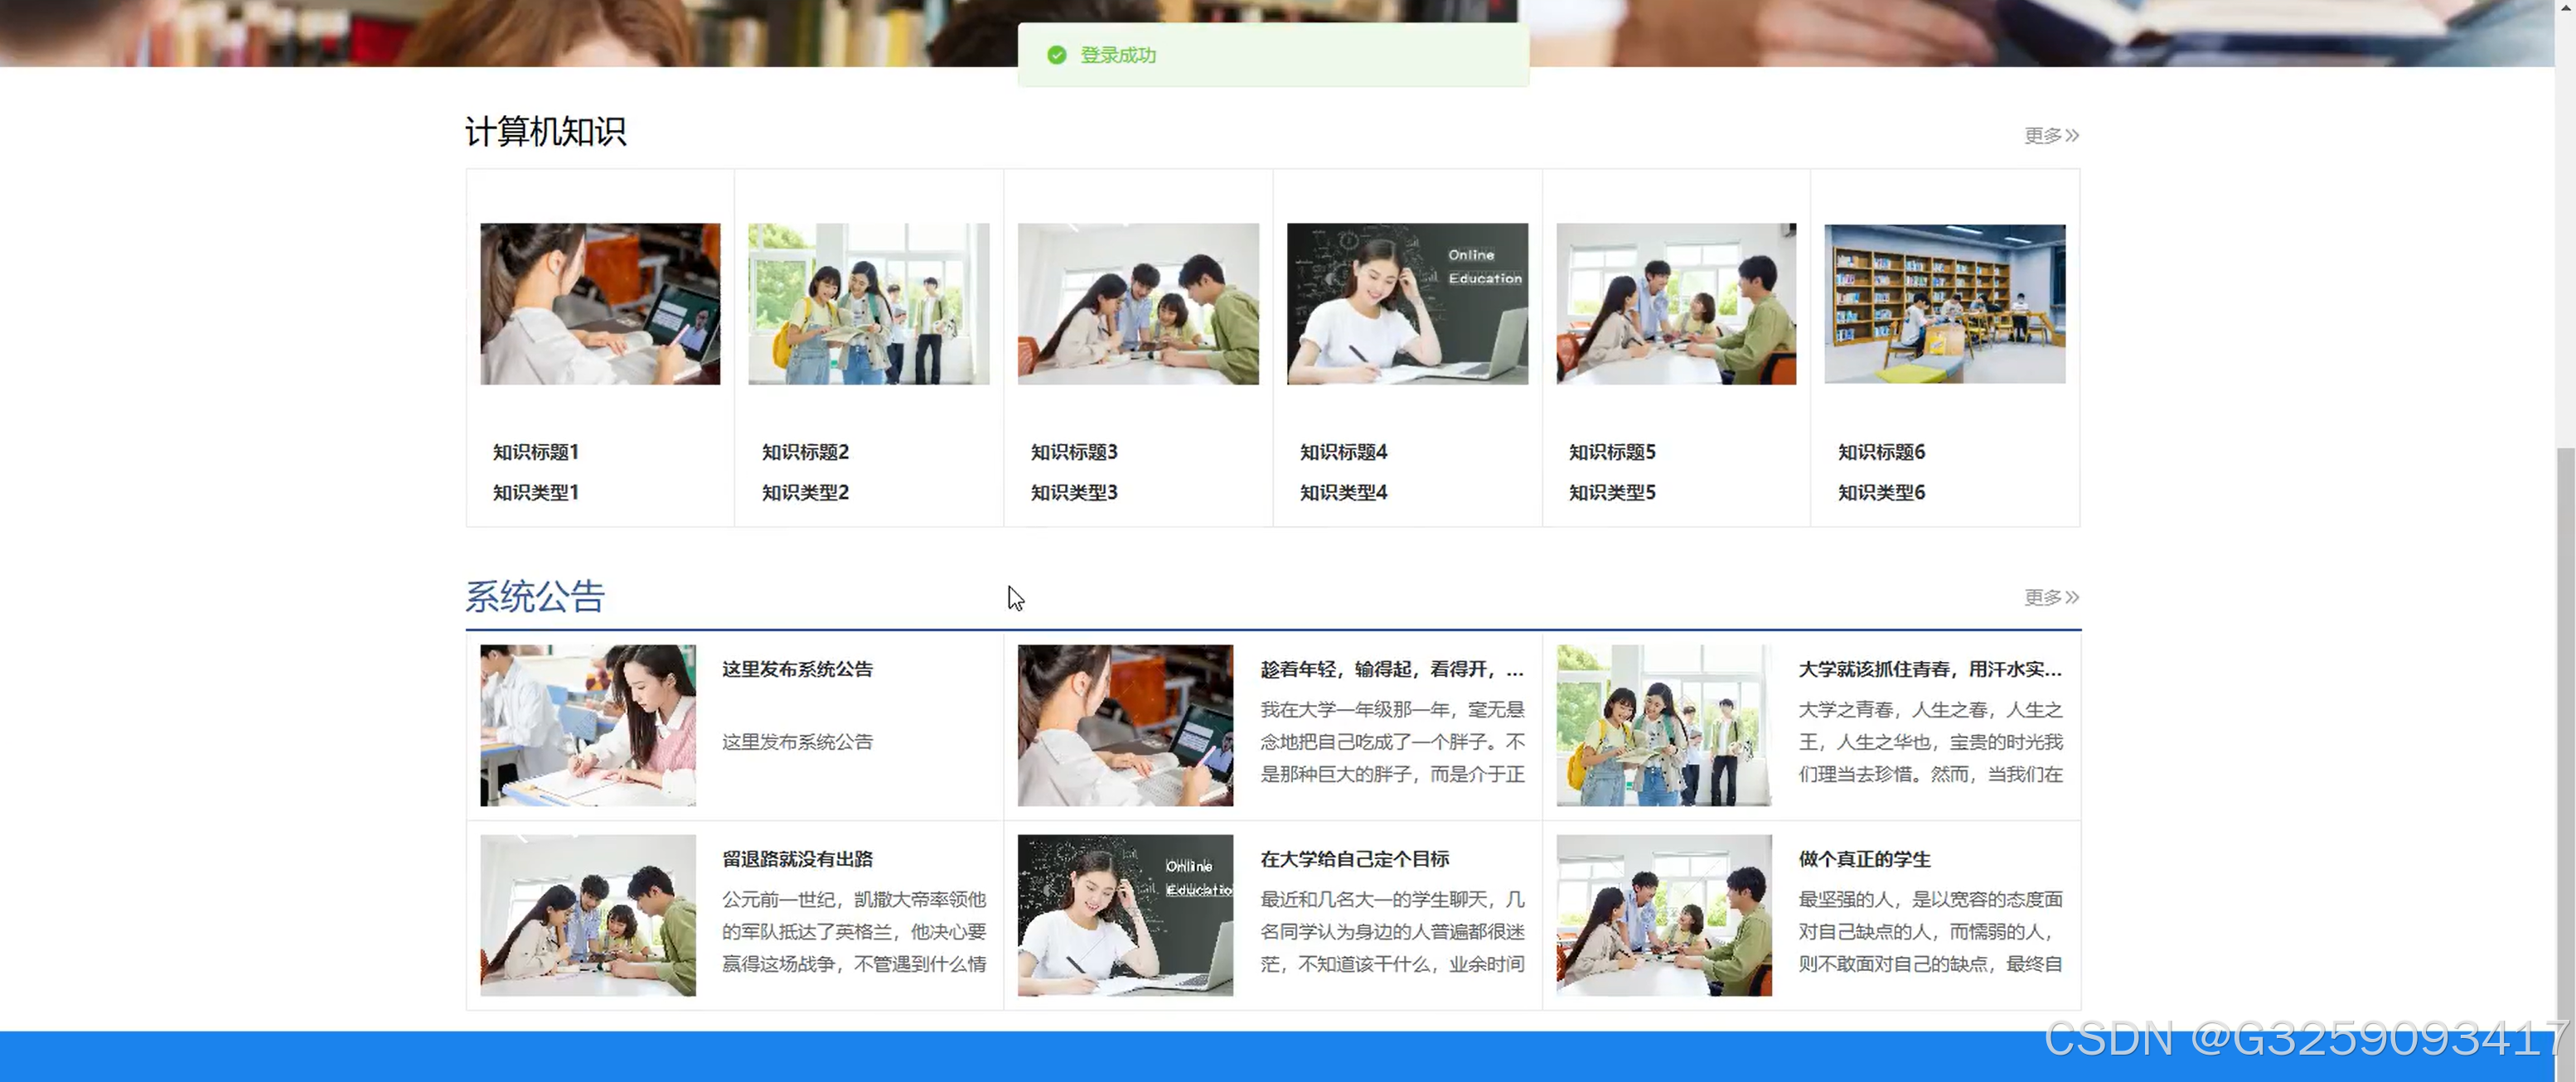The width and height of the screenshot is (2576, 1082).
Task: Click summary text starting 公元前一世纪
Action: coord(854,932)
